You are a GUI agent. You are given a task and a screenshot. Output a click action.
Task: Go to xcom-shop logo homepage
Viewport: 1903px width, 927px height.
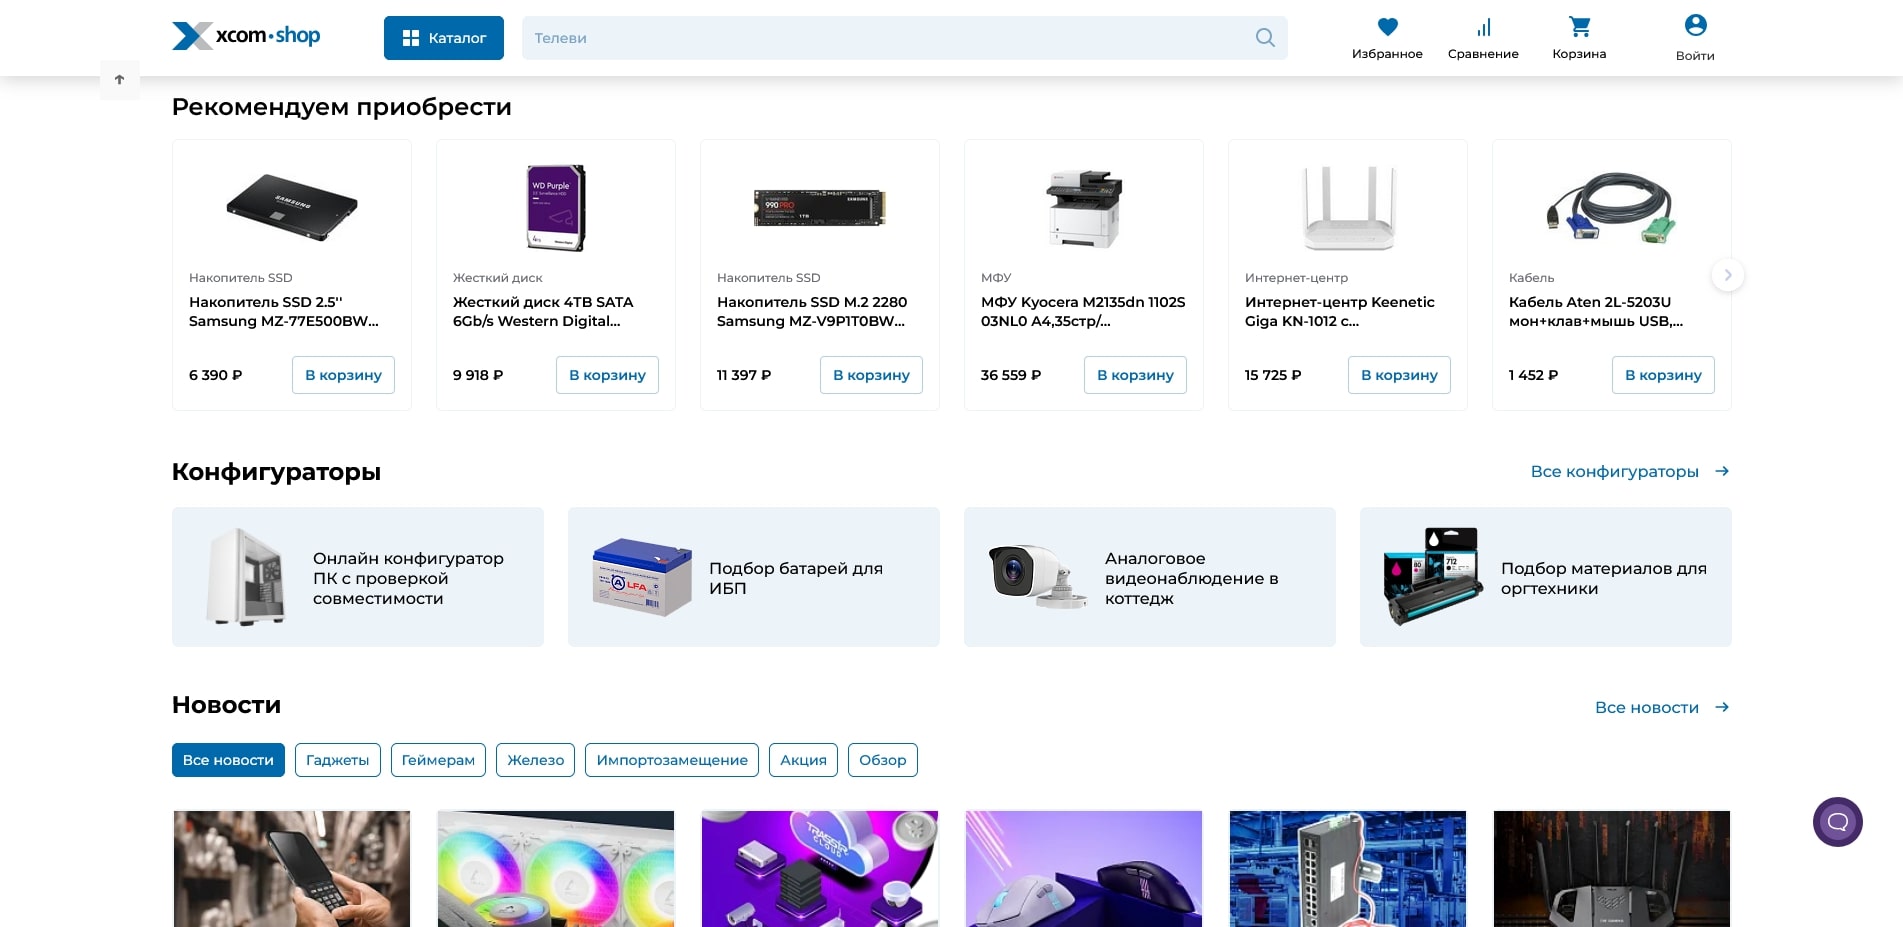(246, 36)
